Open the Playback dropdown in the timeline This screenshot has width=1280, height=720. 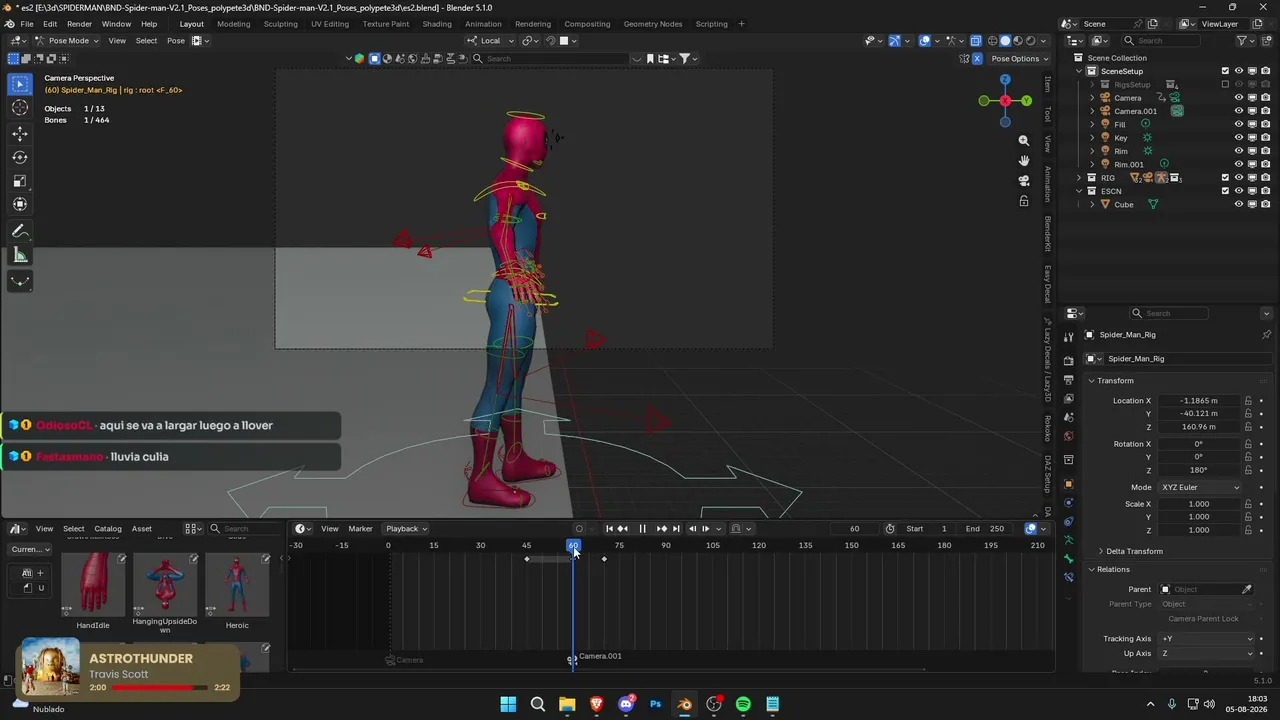pyautogui.click(x=406, y=529)
